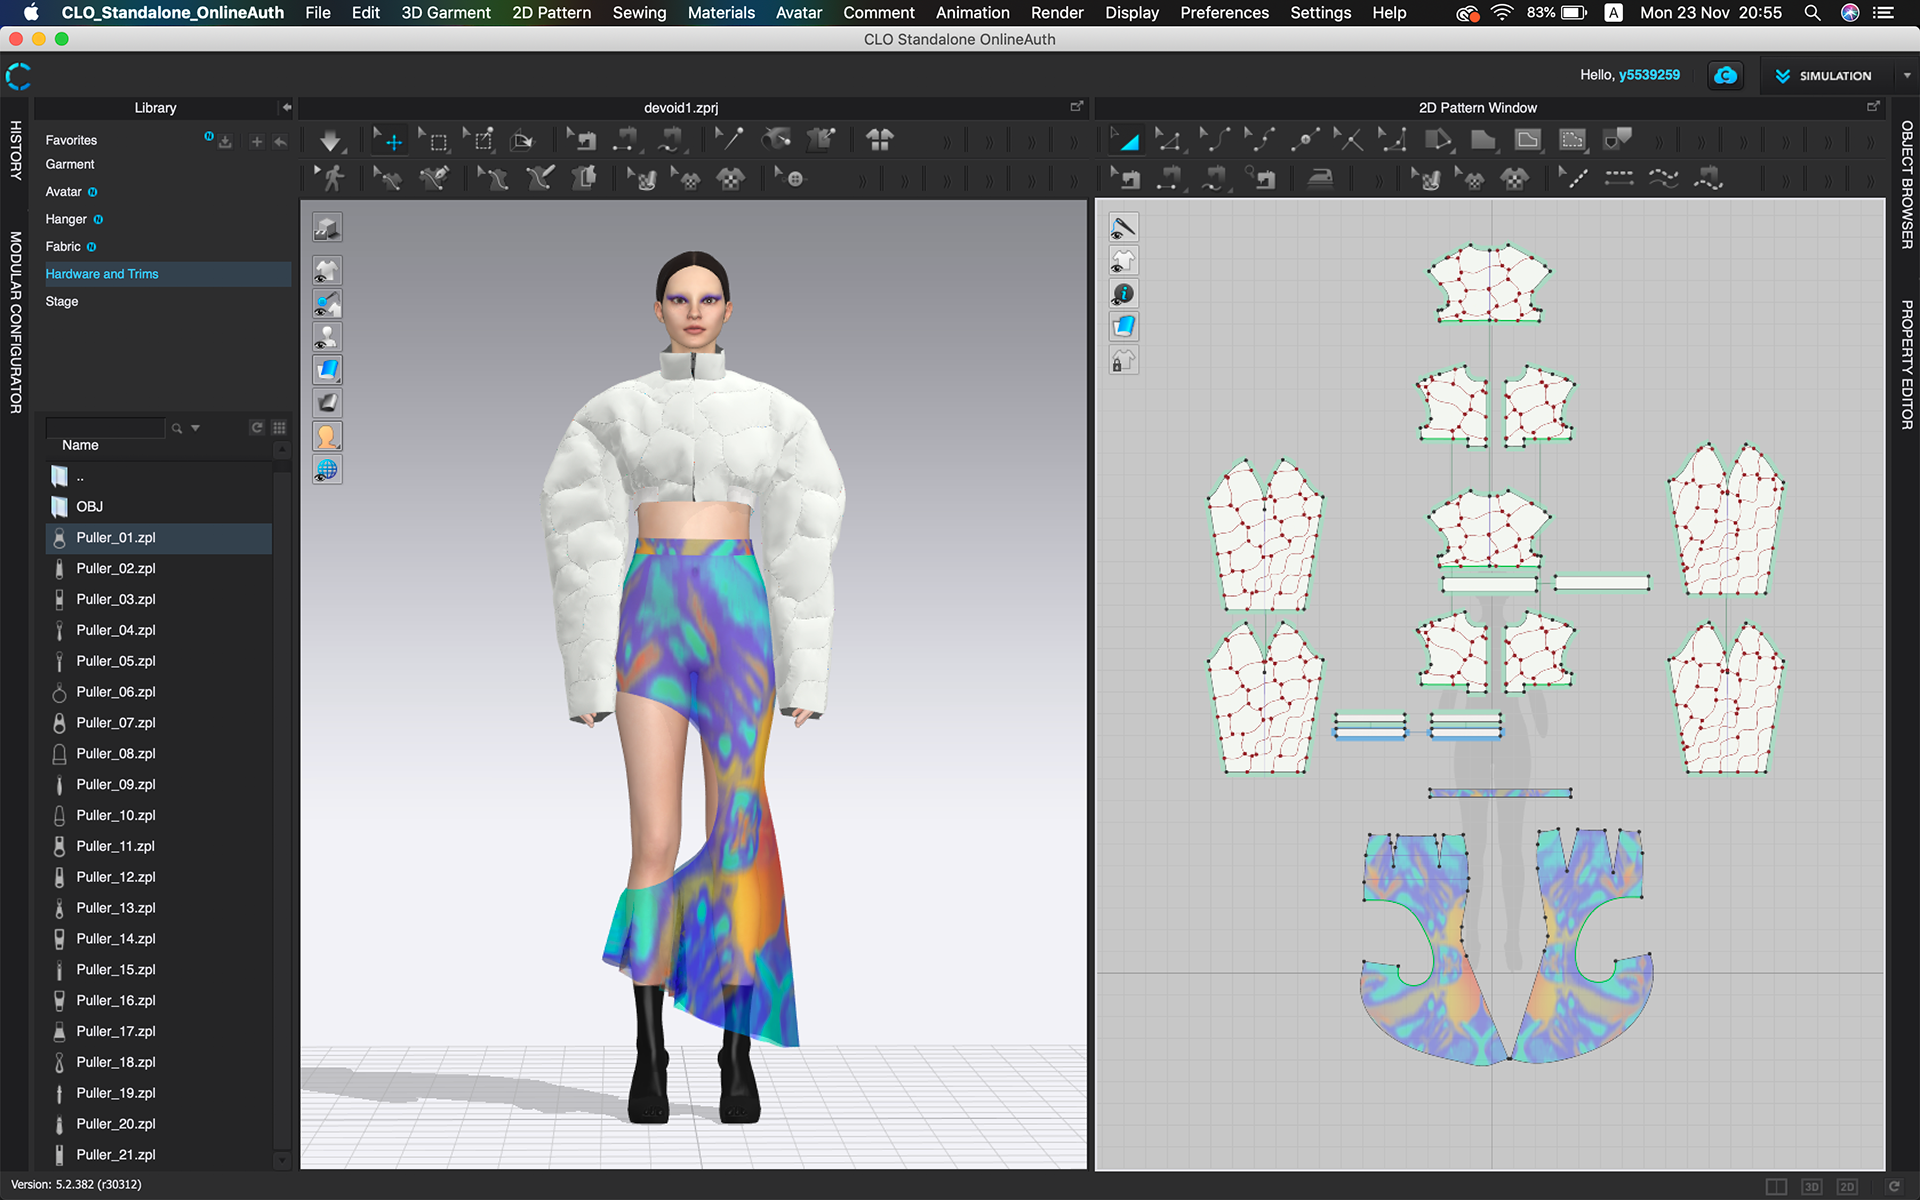Screen dimensions: 1920x1200
Task: Toggle the metallic garment render style icon
Action: (327, 403)
